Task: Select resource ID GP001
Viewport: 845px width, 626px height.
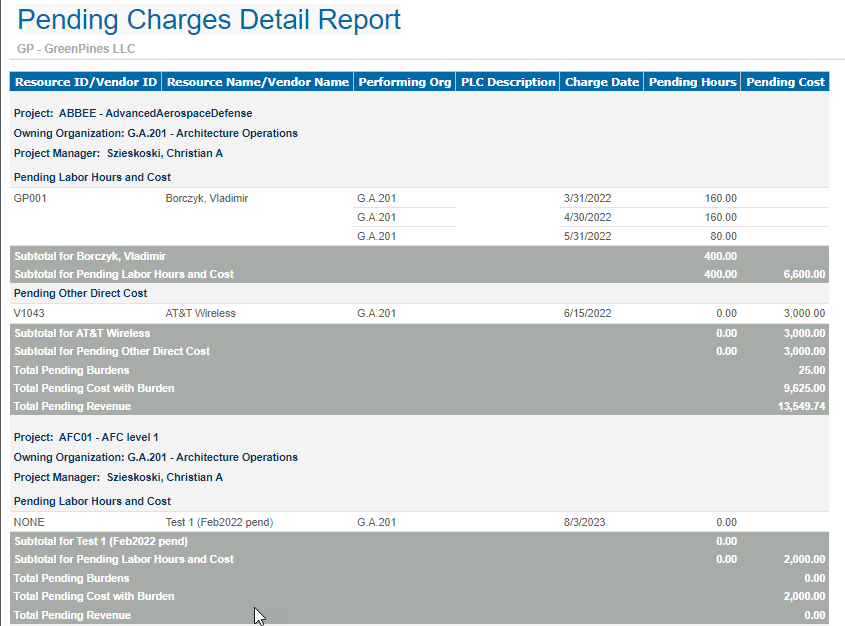Action: click(30, 198)
